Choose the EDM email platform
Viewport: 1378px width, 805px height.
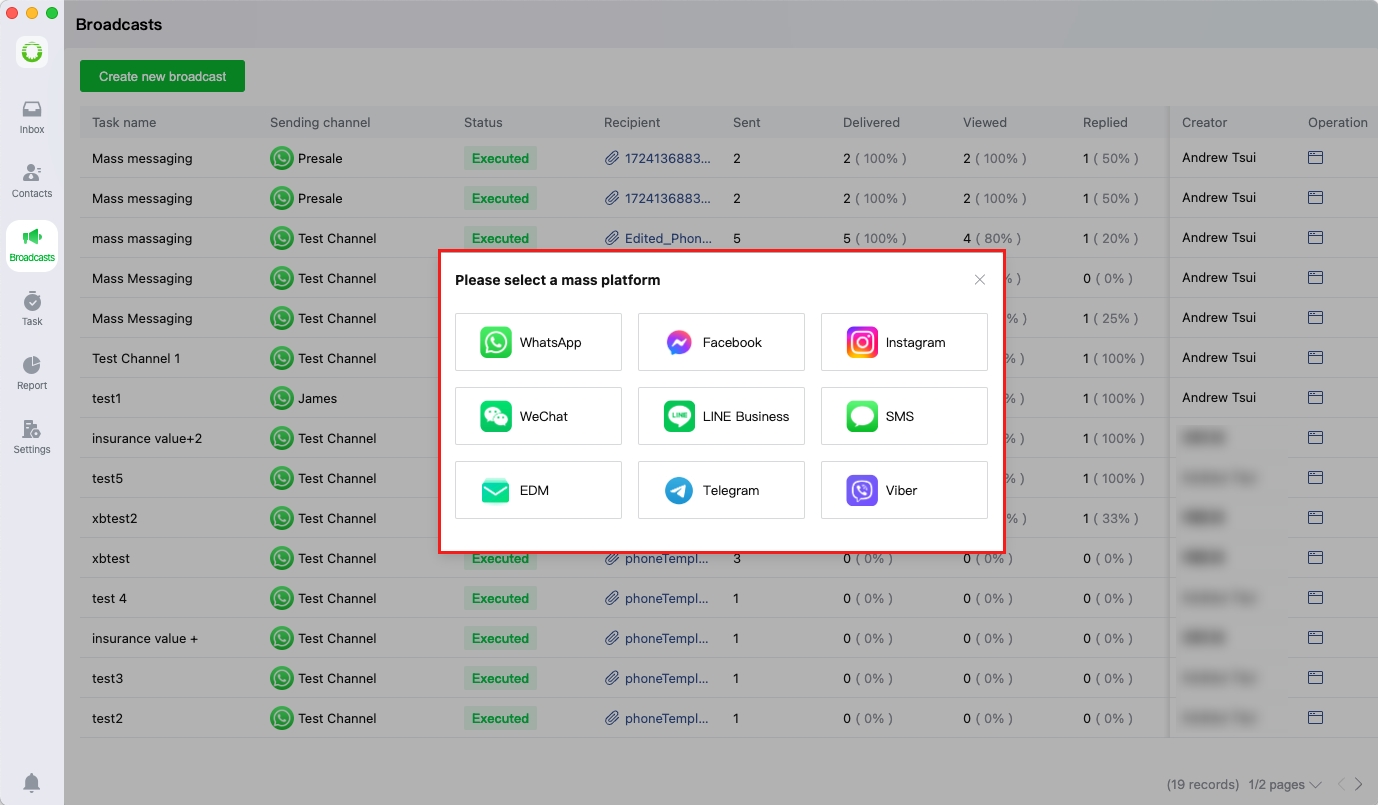click(x=538, y=490)
